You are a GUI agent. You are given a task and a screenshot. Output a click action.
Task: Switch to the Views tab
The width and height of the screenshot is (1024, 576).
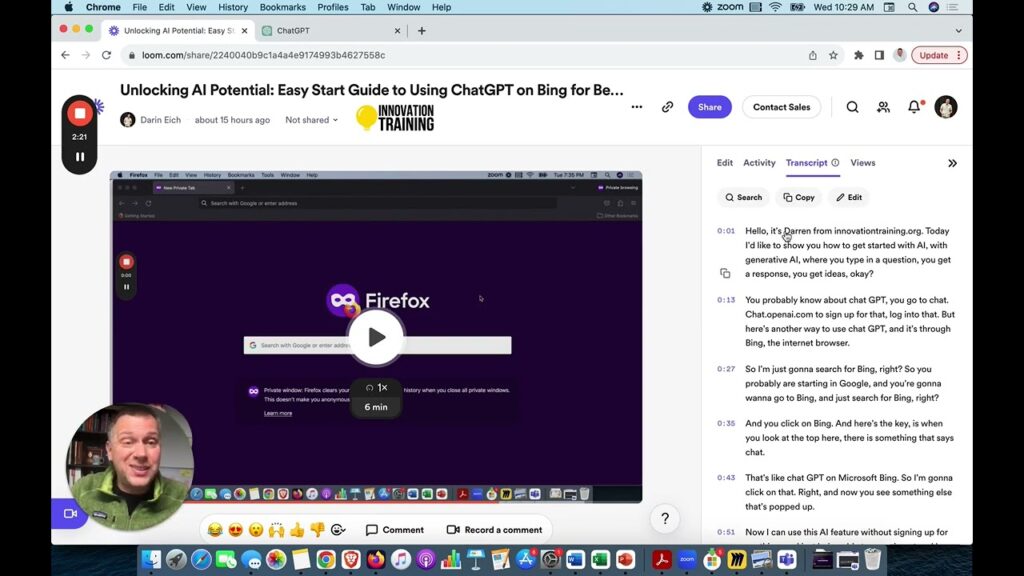(862, 163)
